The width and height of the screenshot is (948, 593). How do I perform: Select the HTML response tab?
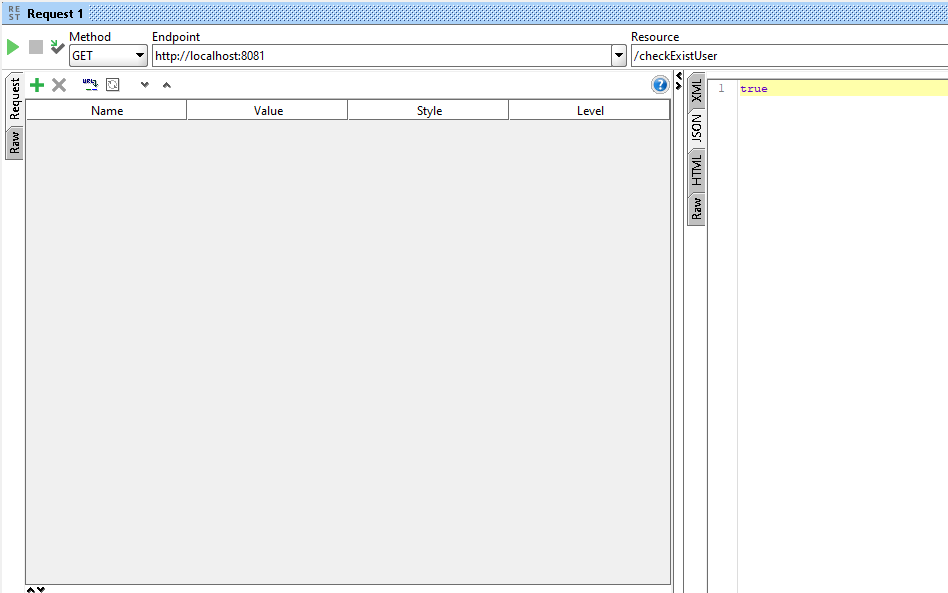click(x=697, y=170)
